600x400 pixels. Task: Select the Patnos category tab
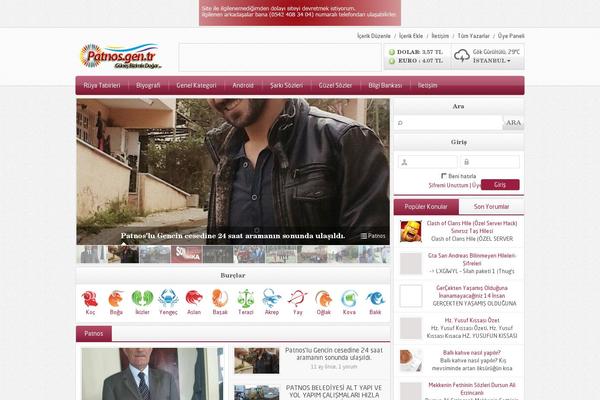coord(94,334)
